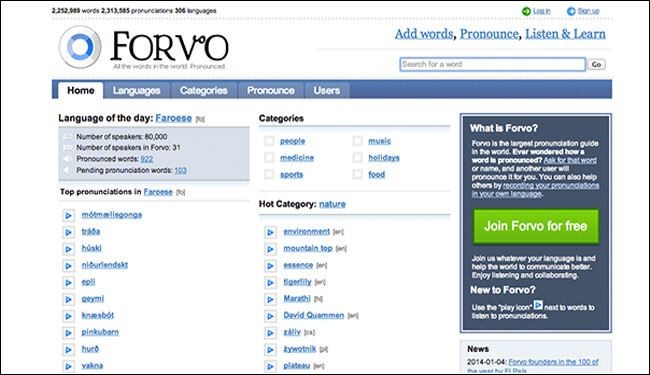Open the 103 pending words link
Image resolution: width=650 pixels, height=375 pixels.
point(180,170)
